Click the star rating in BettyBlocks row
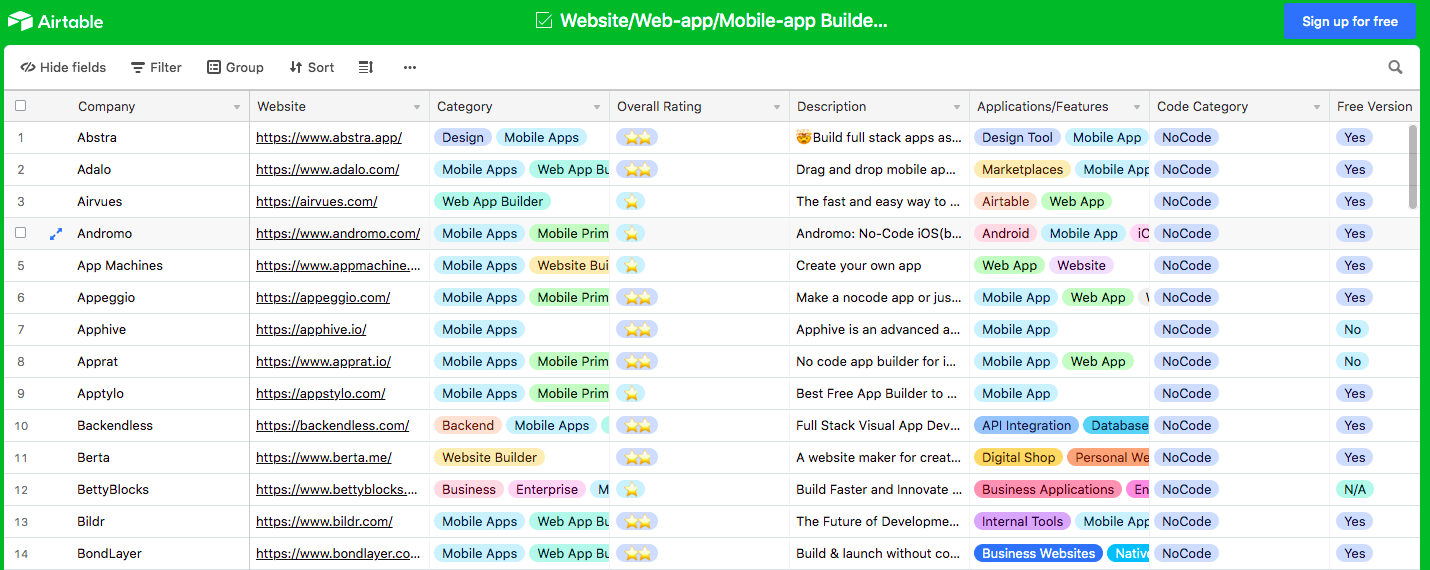The width and height of the screenshot is (1430, 570). point(631,490)
